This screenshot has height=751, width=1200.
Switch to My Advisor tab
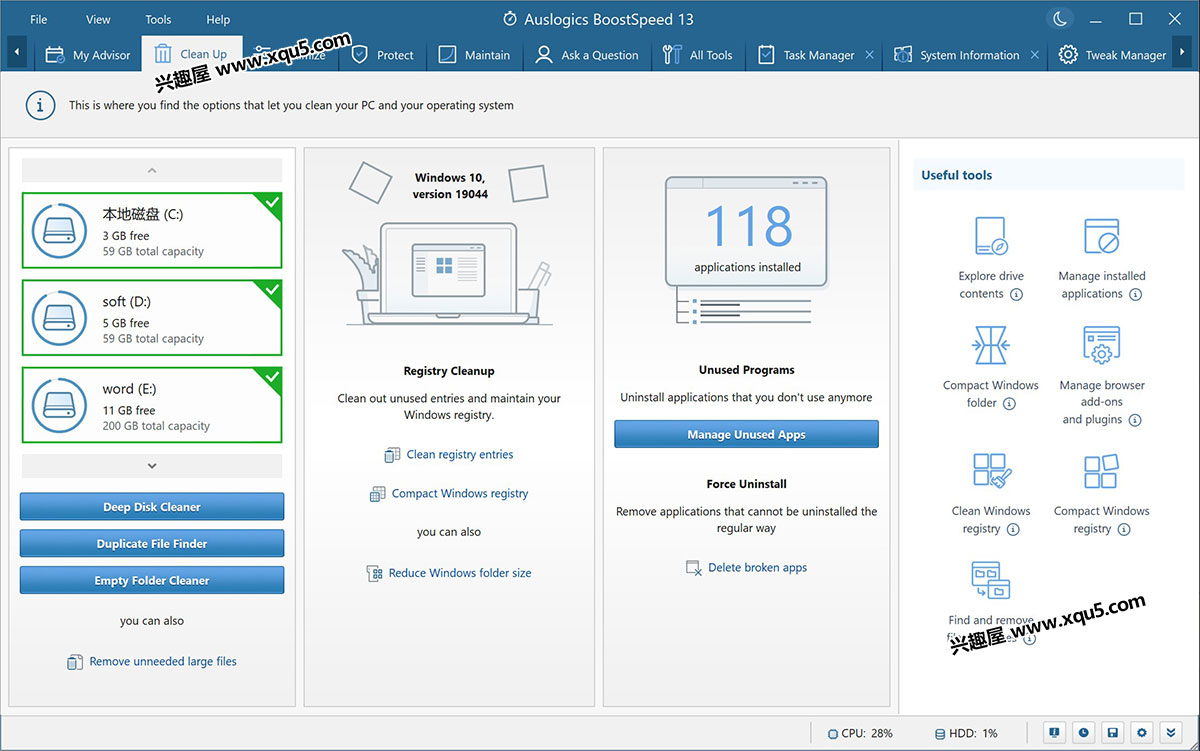click(x=88, y=55)
